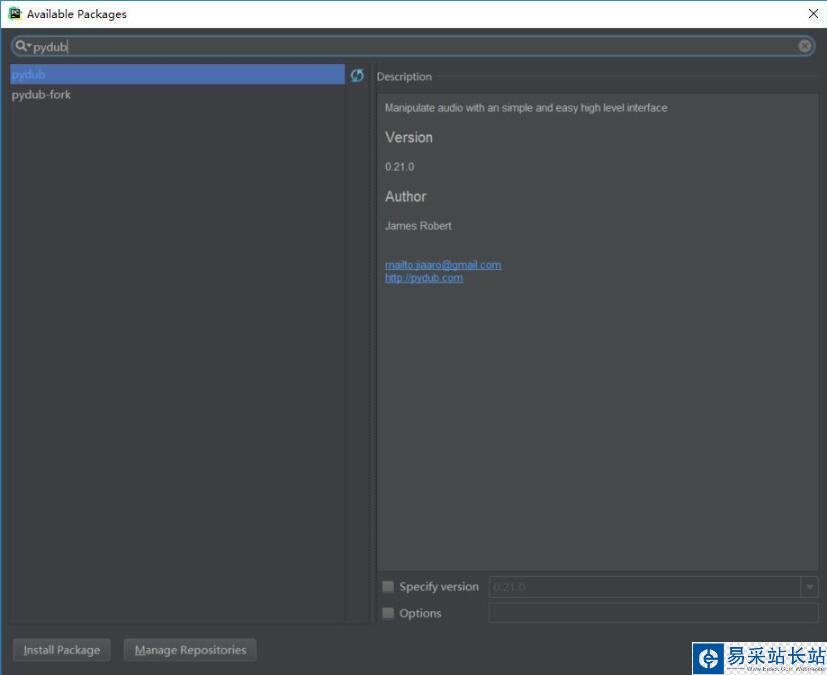Click the search magnifier icon
827x675 pixels.
[22, 46]
